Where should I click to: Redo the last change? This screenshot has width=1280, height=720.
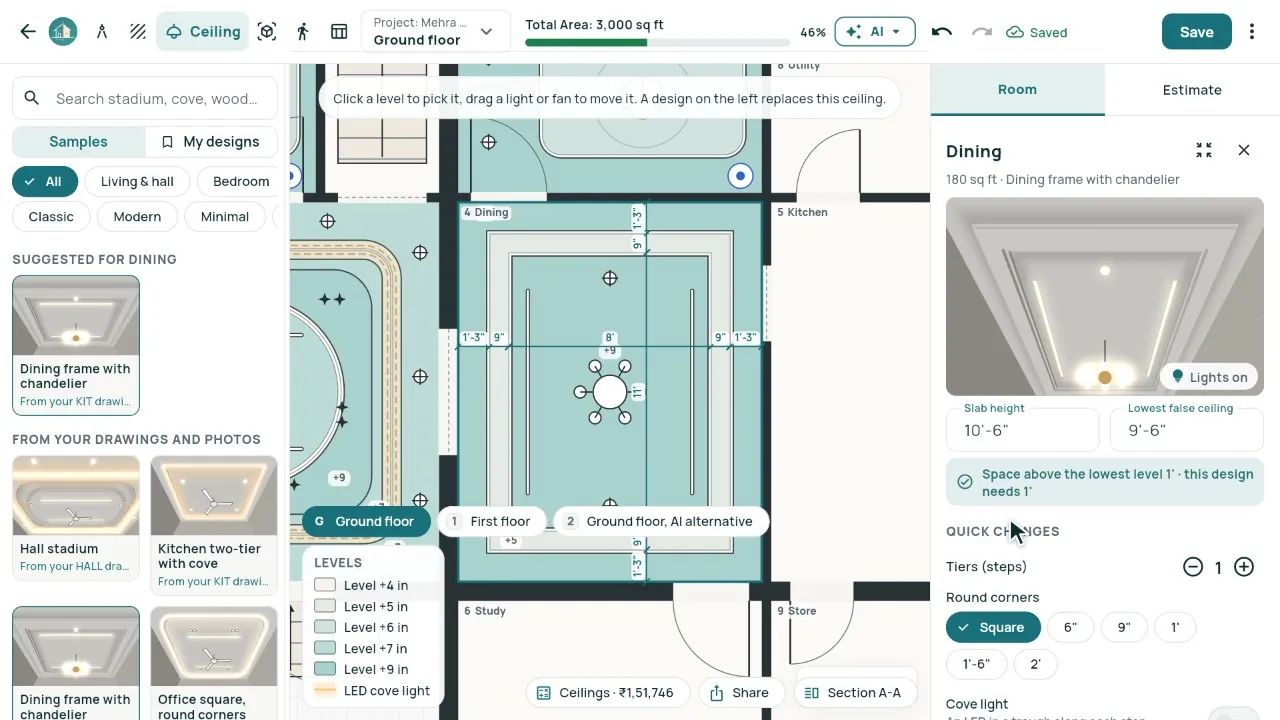(982, 32)
